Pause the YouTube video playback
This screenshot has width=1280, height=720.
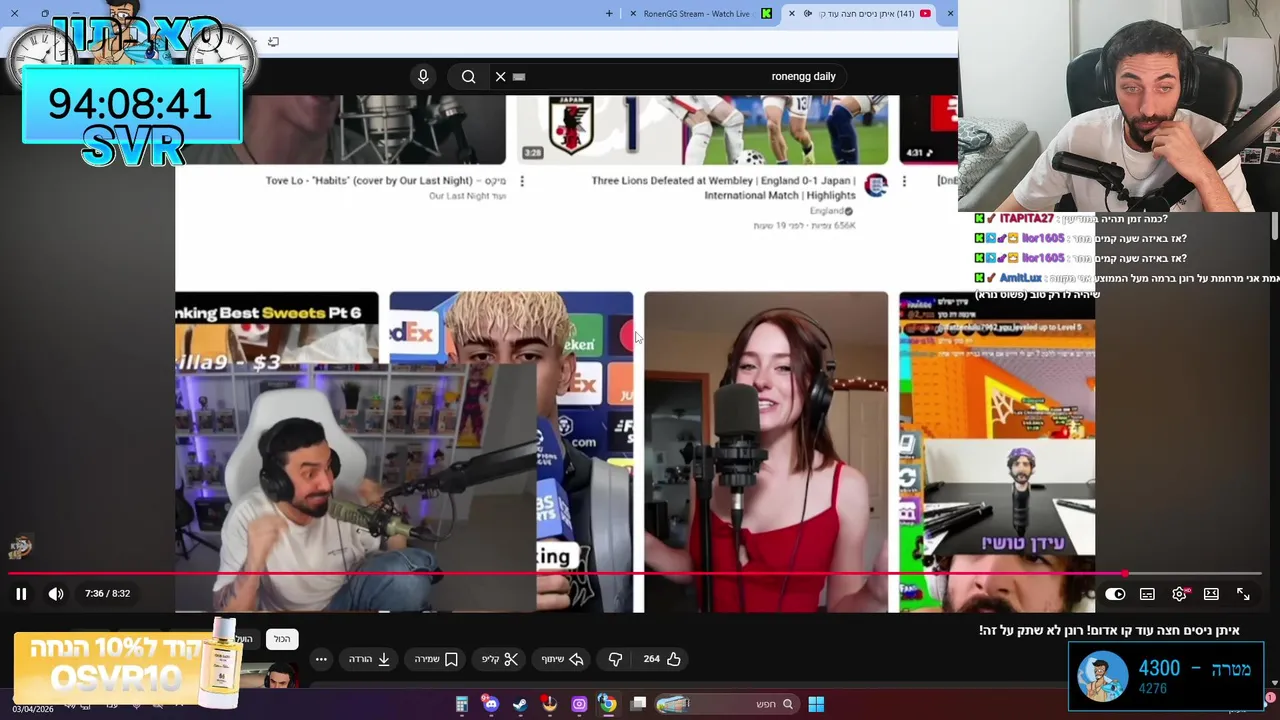[21, 594]
